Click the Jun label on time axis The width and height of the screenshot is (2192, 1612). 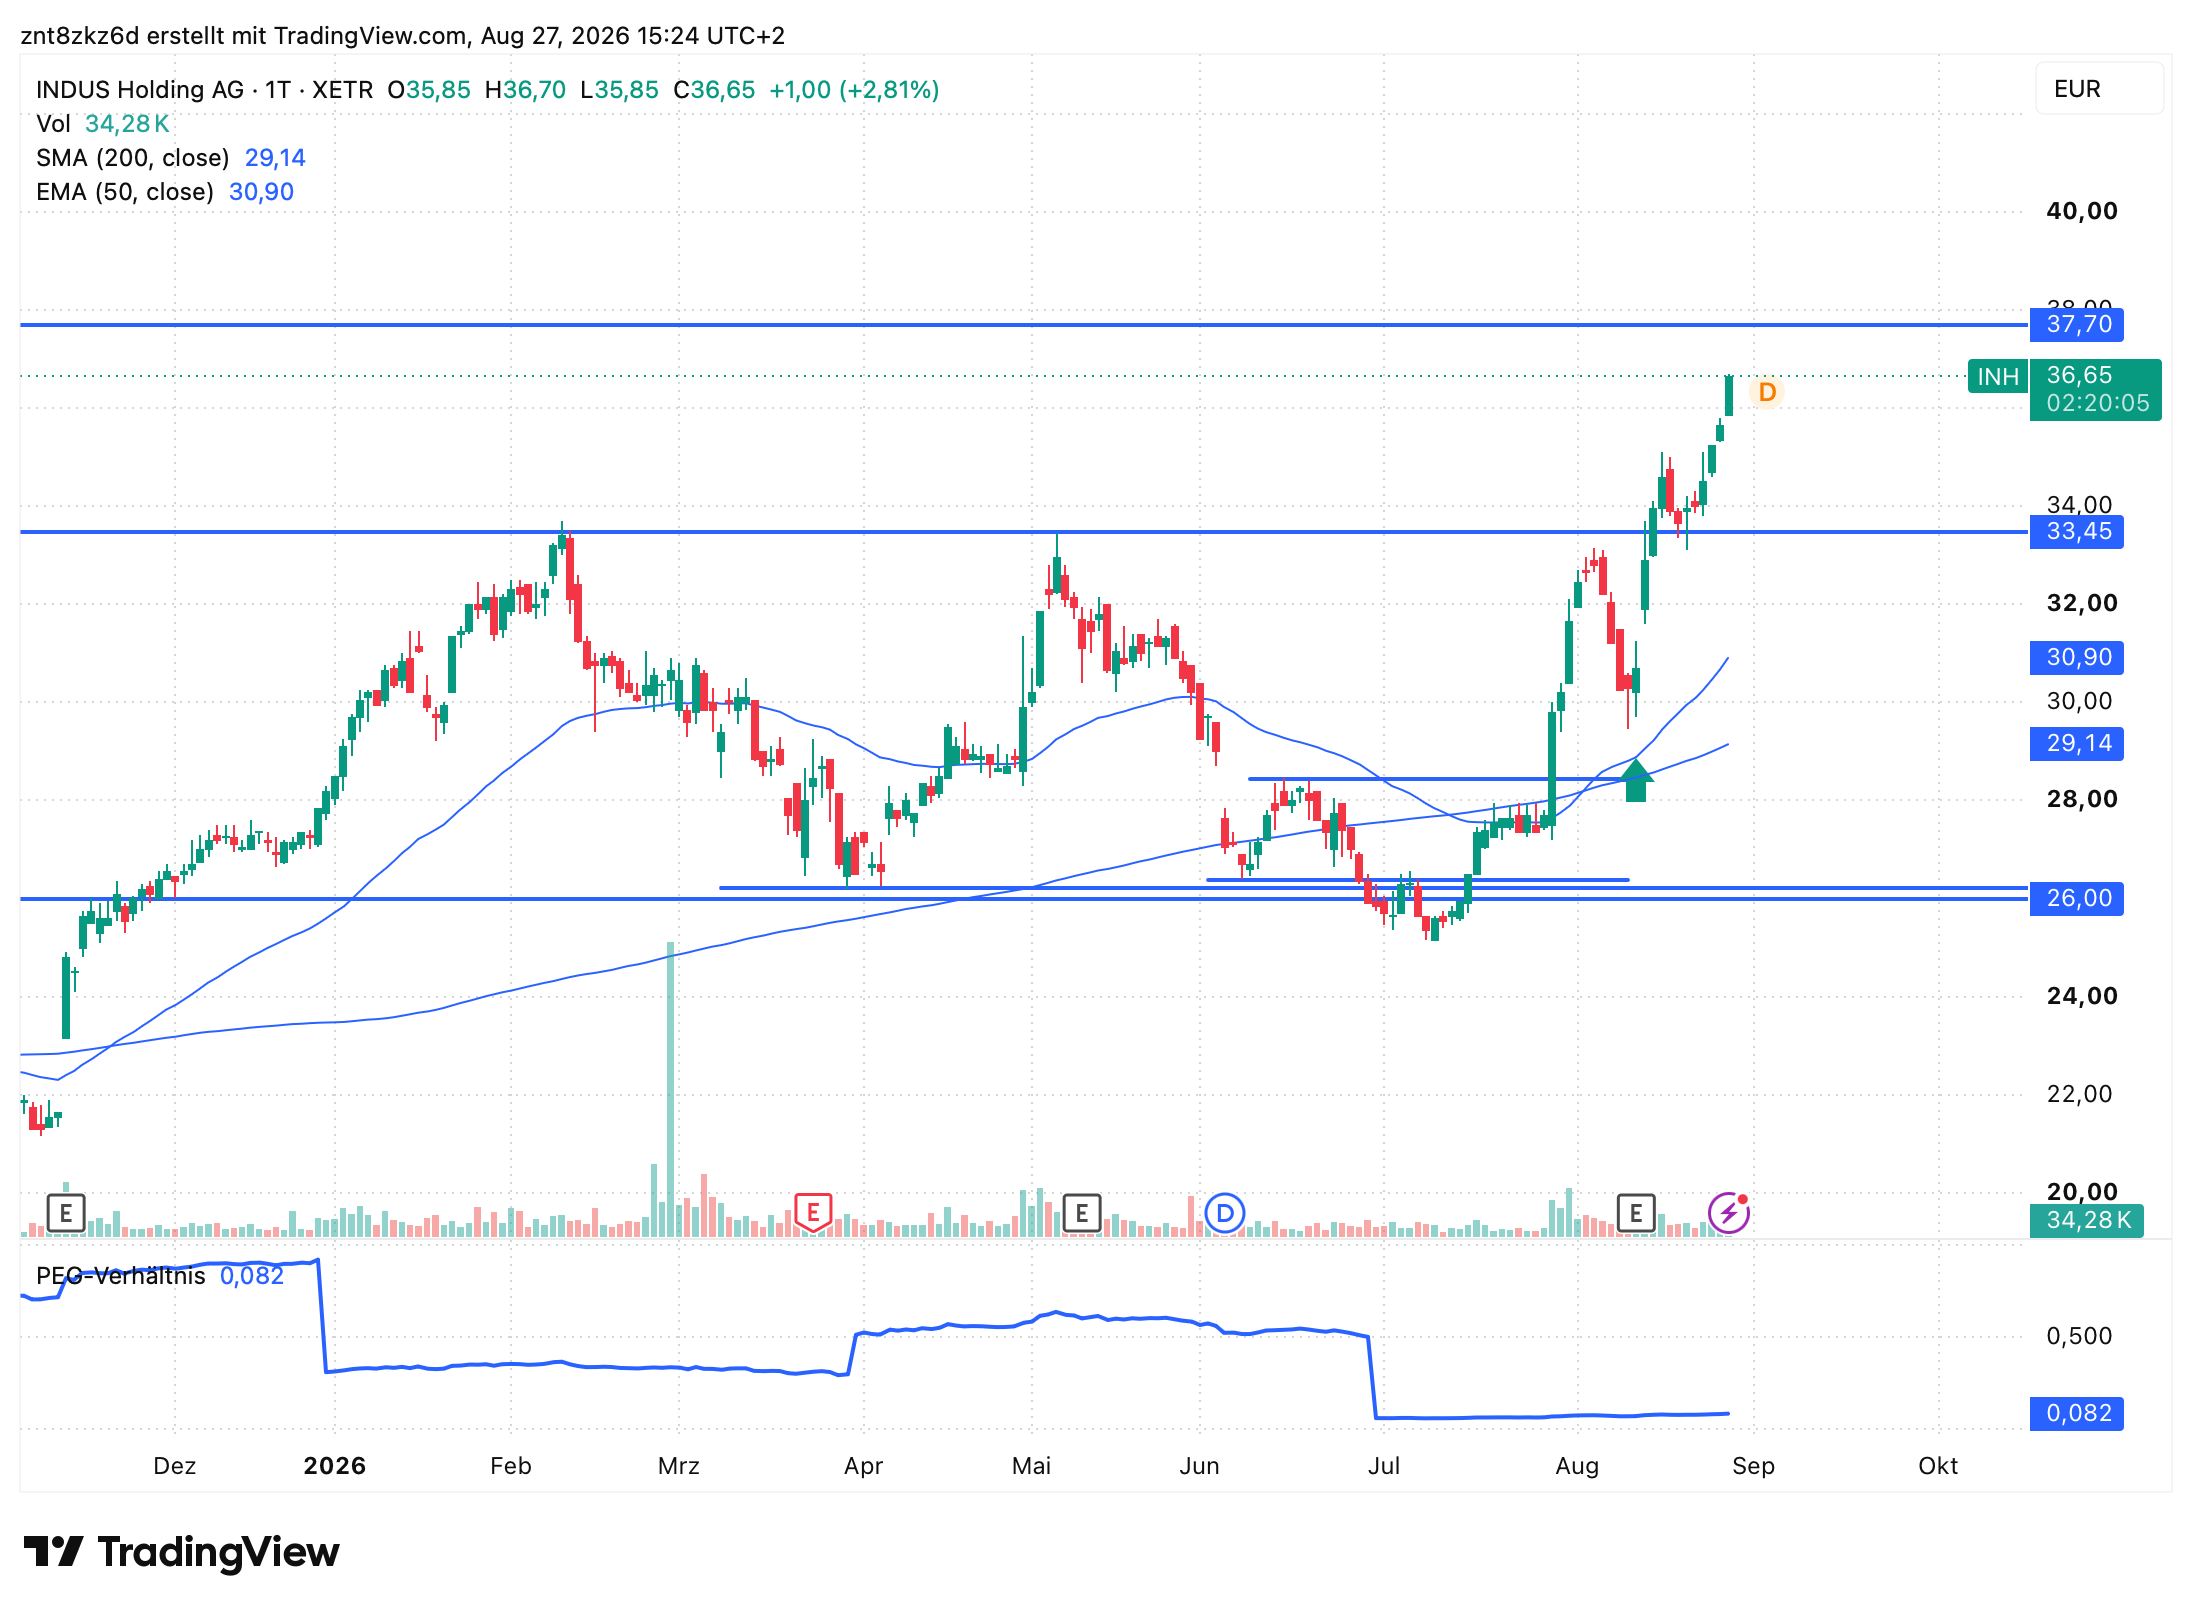(1200, 1466)
